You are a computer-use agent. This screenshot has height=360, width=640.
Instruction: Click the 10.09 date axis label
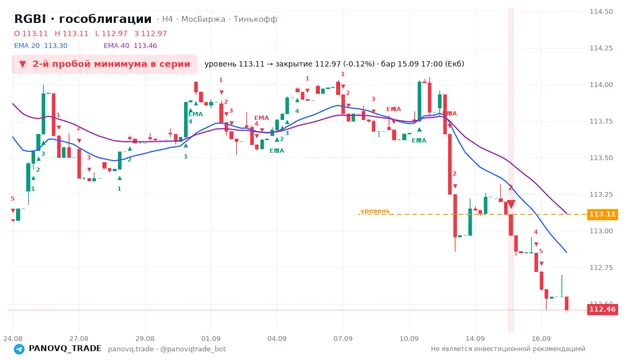[409, 338]
